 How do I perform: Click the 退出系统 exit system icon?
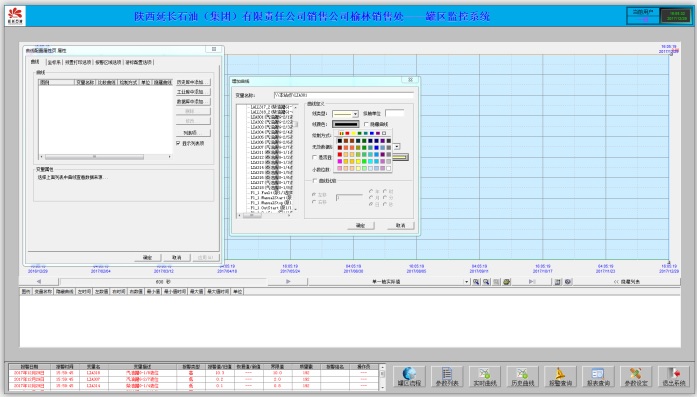click(x=674, y=377)
